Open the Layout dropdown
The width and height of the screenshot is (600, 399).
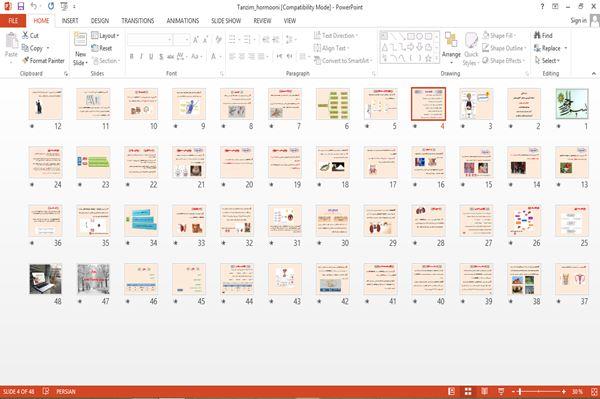[106, 36]
